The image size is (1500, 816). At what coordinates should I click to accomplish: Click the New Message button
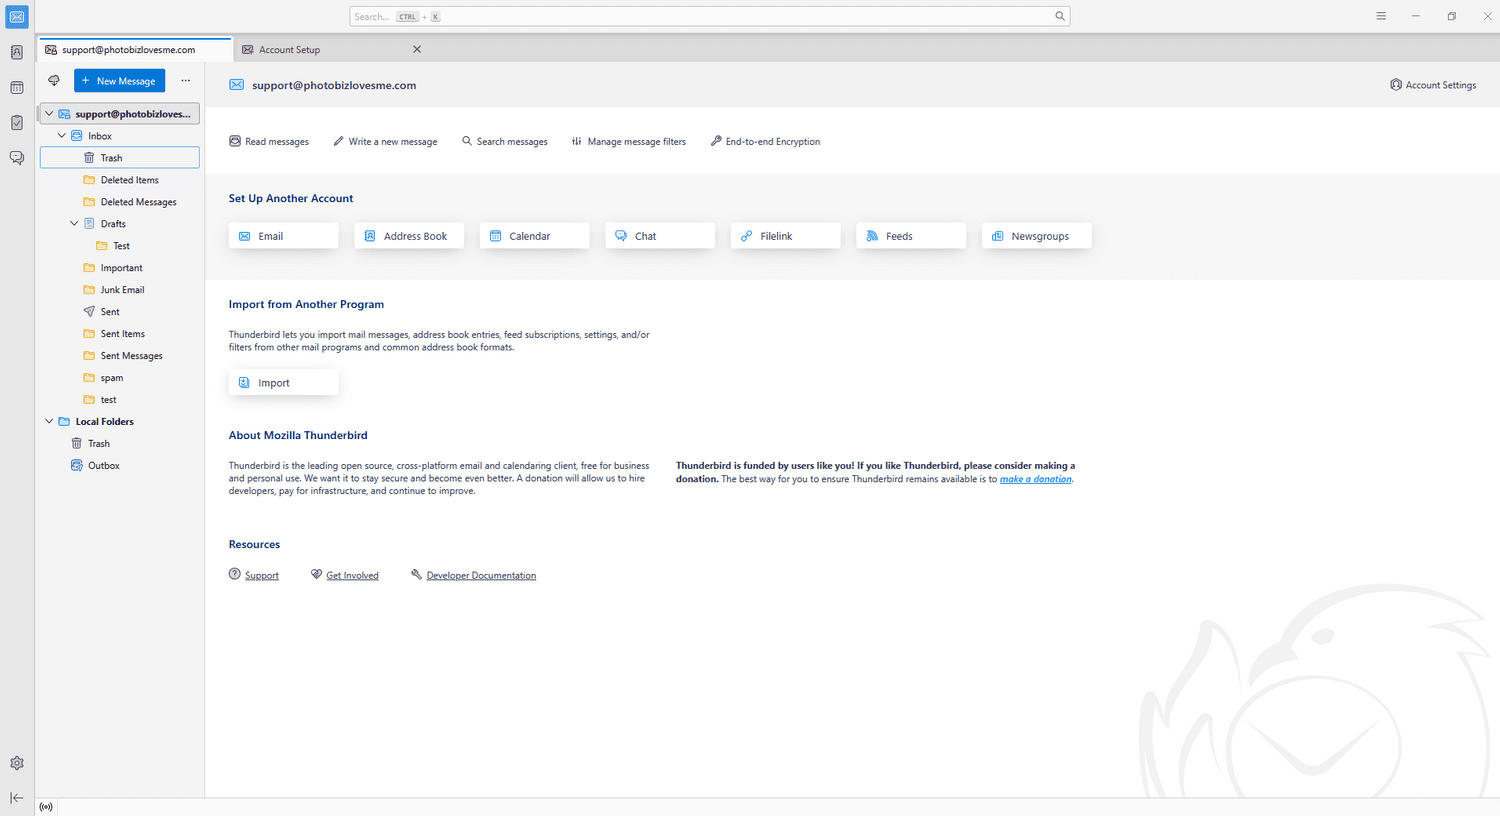pos(119,81)
